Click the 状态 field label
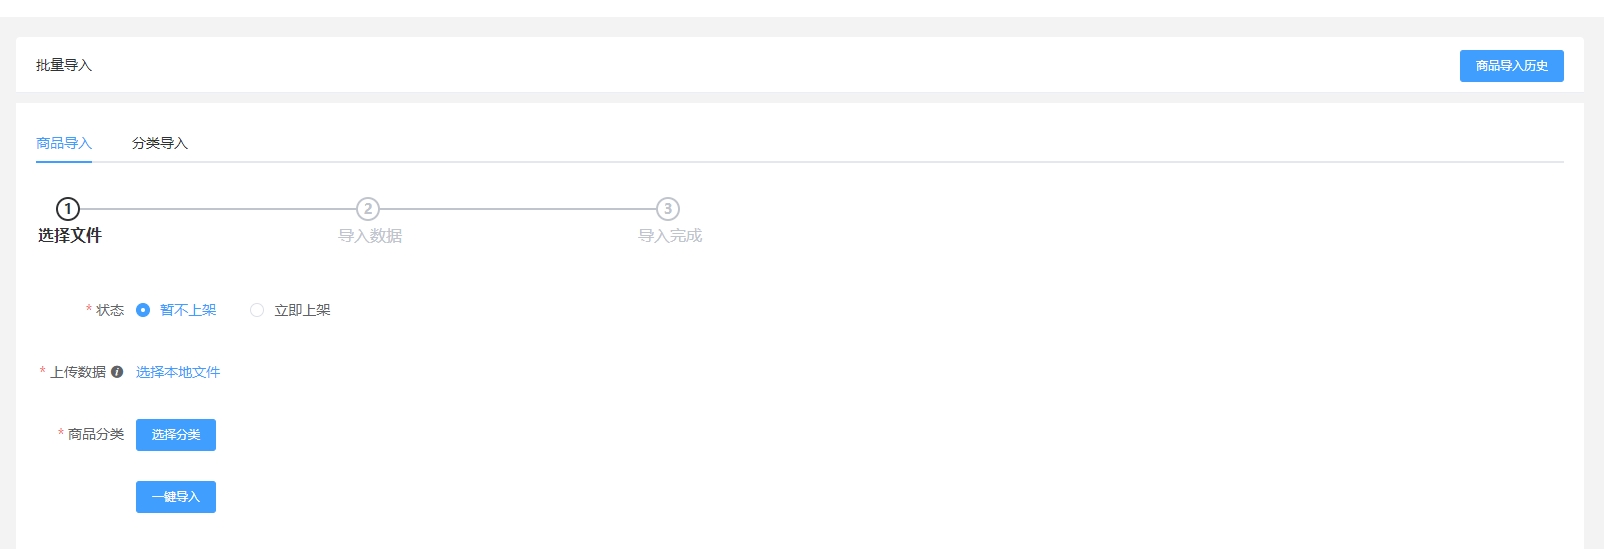This screenshot has height=549, width=1604. click(x=110, y=310)
